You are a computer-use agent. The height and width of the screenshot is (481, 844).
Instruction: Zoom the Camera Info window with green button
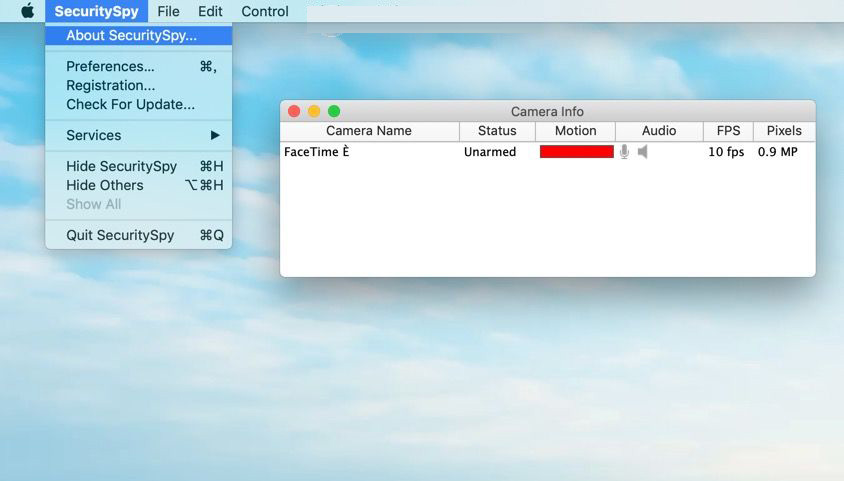[x=334, y=111]
